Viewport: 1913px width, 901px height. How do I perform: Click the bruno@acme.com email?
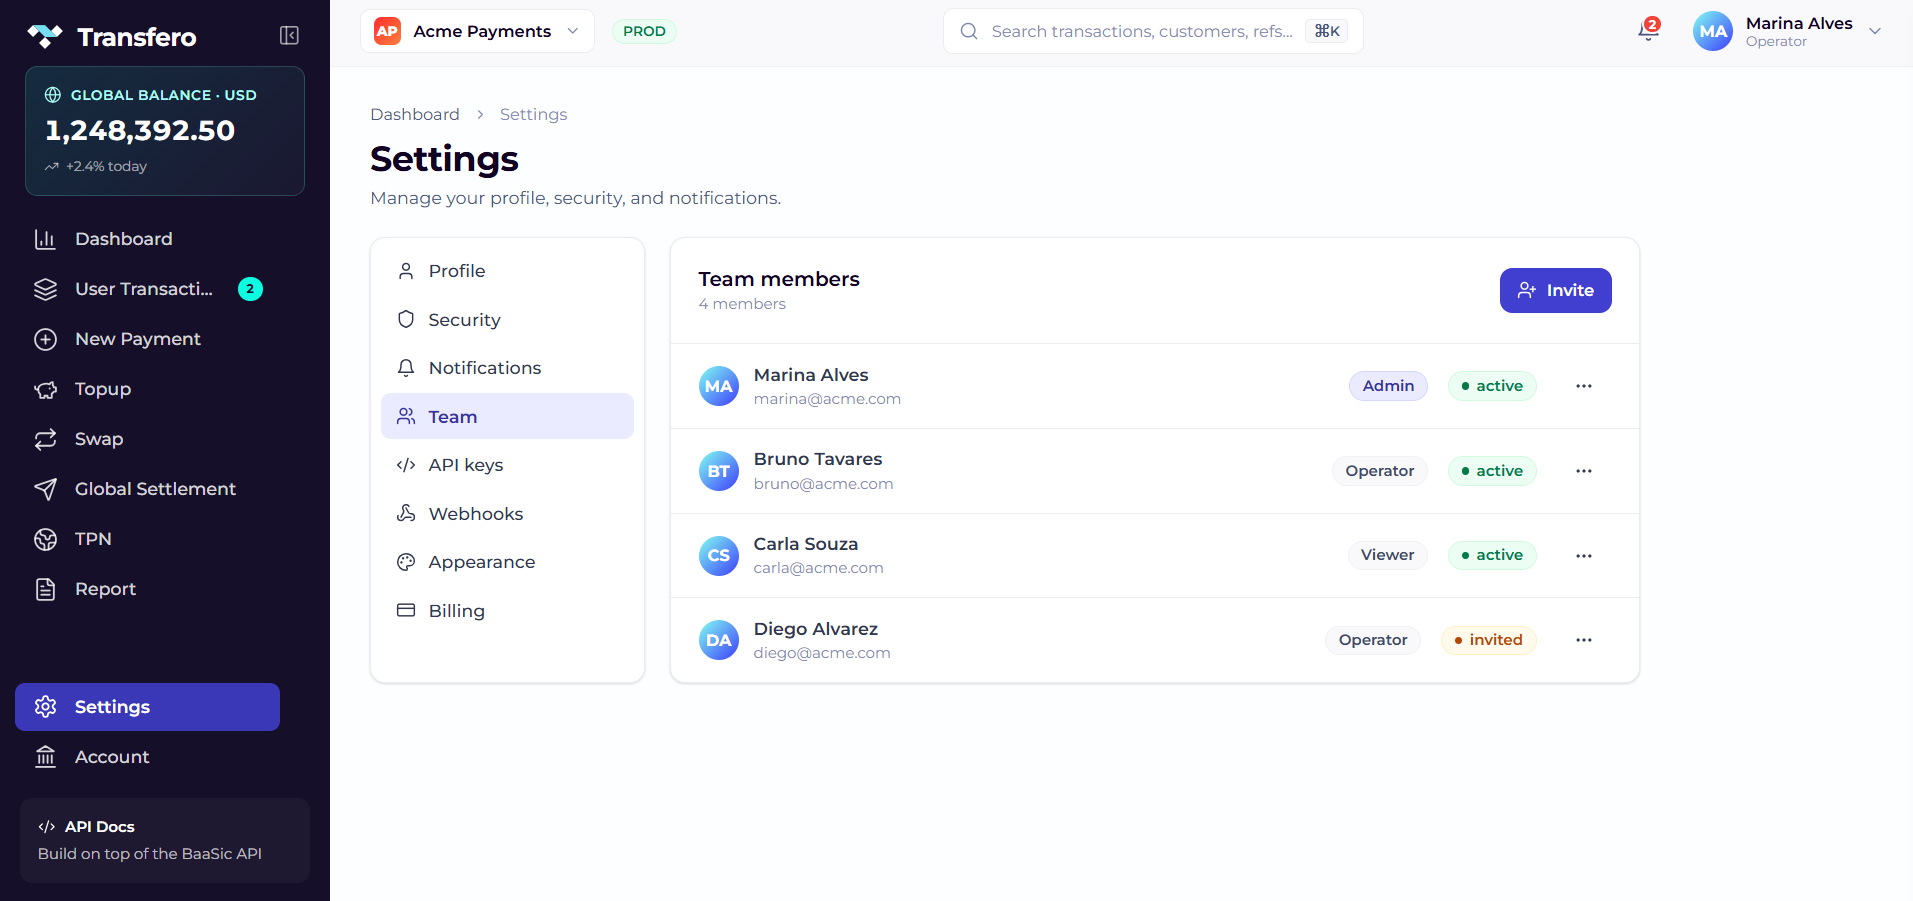823,484
